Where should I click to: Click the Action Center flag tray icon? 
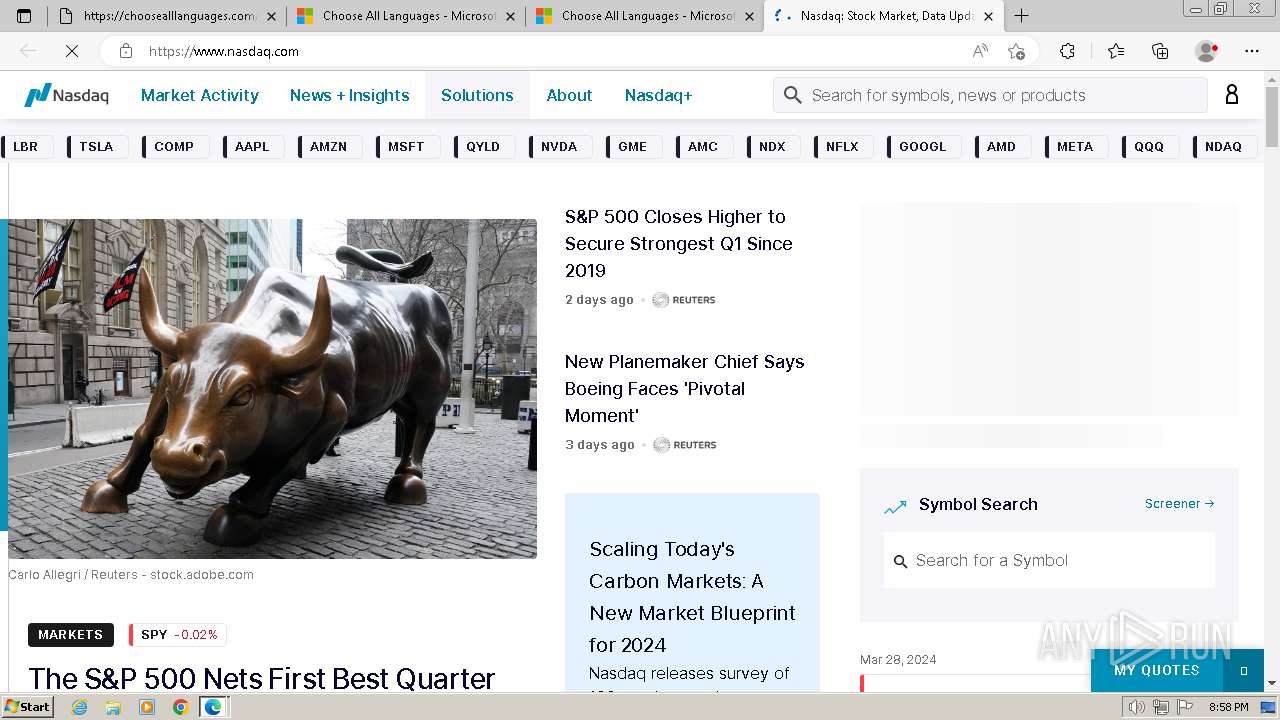tap(1183, 707)
